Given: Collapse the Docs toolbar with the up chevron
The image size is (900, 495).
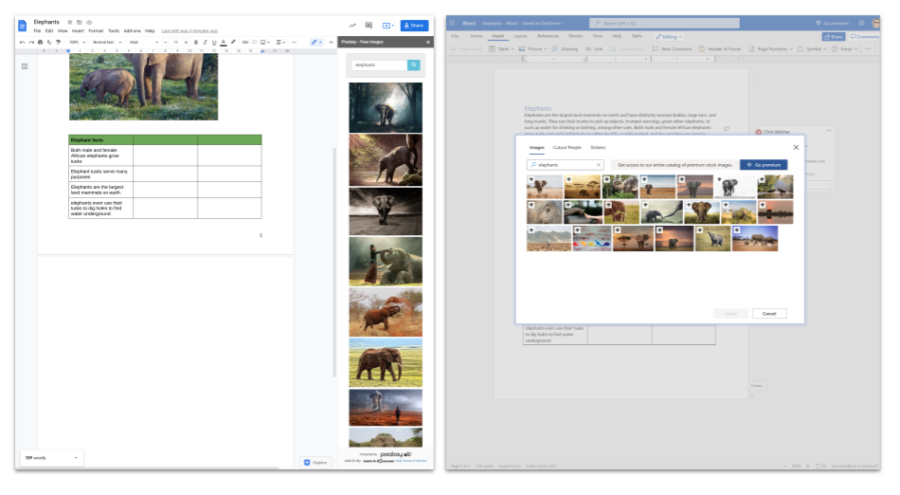Looking at the screenshot, I should pos(331,42).
